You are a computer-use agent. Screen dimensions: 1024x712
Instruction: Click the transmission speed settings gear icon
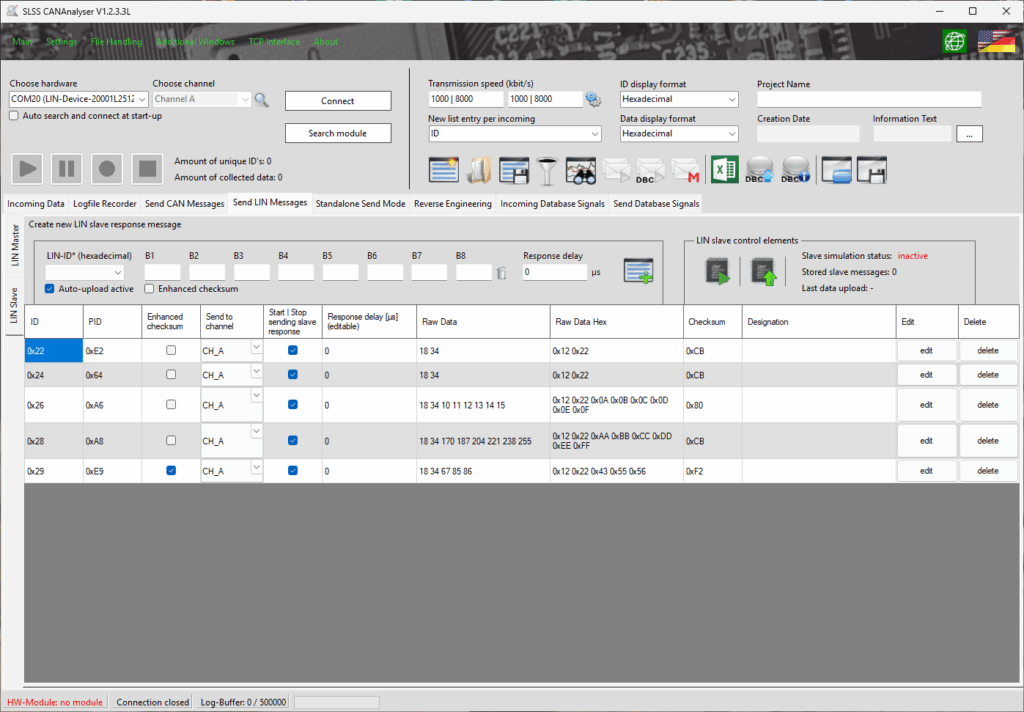pos(593,99)
